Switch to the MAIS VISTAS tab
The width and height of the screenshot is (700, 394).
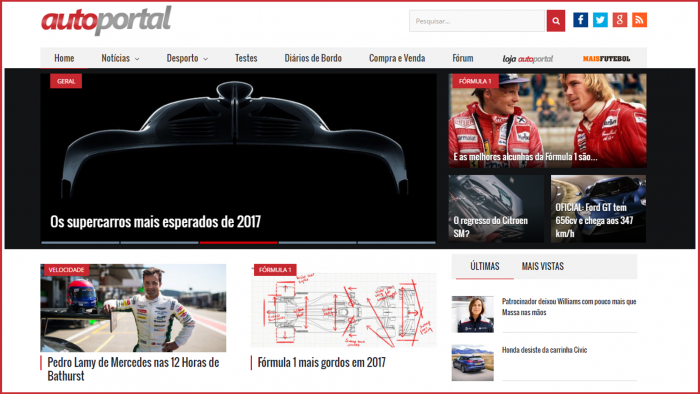[x=543, y=266]
